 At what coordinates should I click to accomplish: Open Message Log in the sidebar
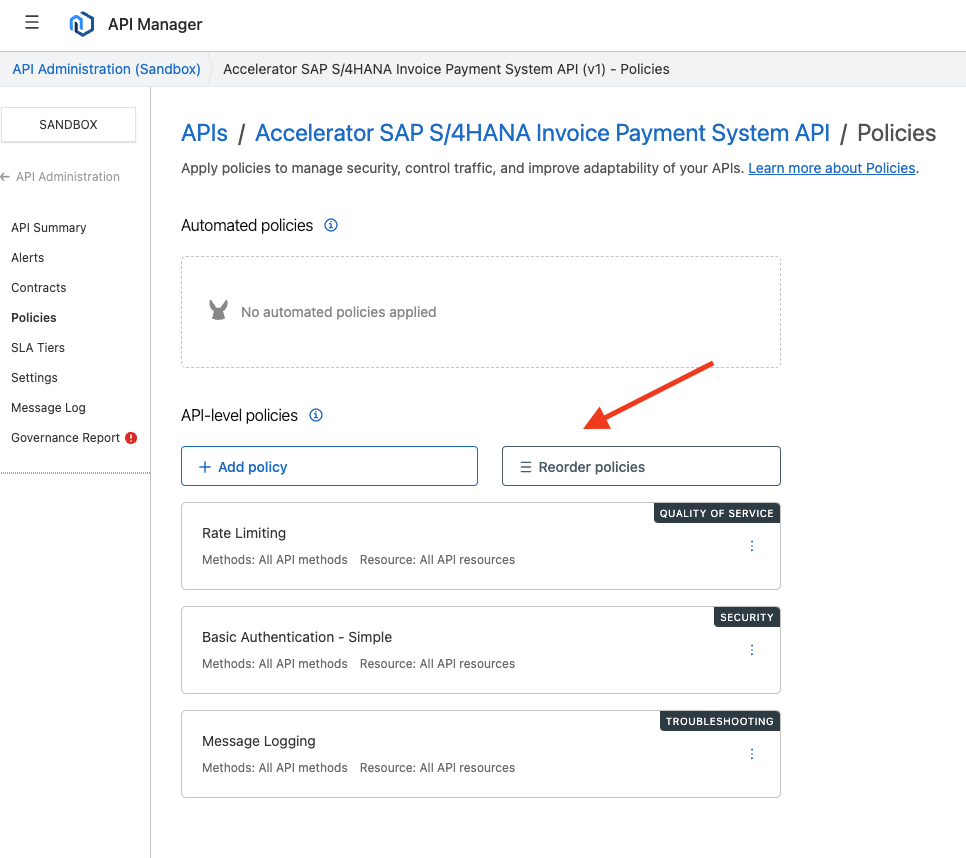(48, 408)
